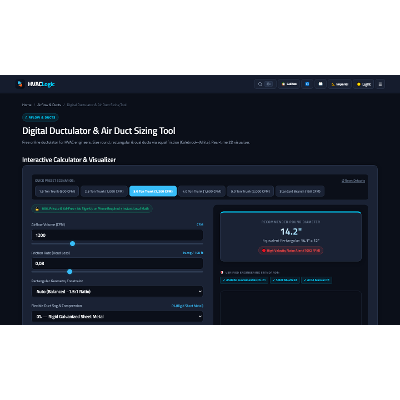Toggle the third checked overlay chip
400x400 pixels.
[317, 280]
